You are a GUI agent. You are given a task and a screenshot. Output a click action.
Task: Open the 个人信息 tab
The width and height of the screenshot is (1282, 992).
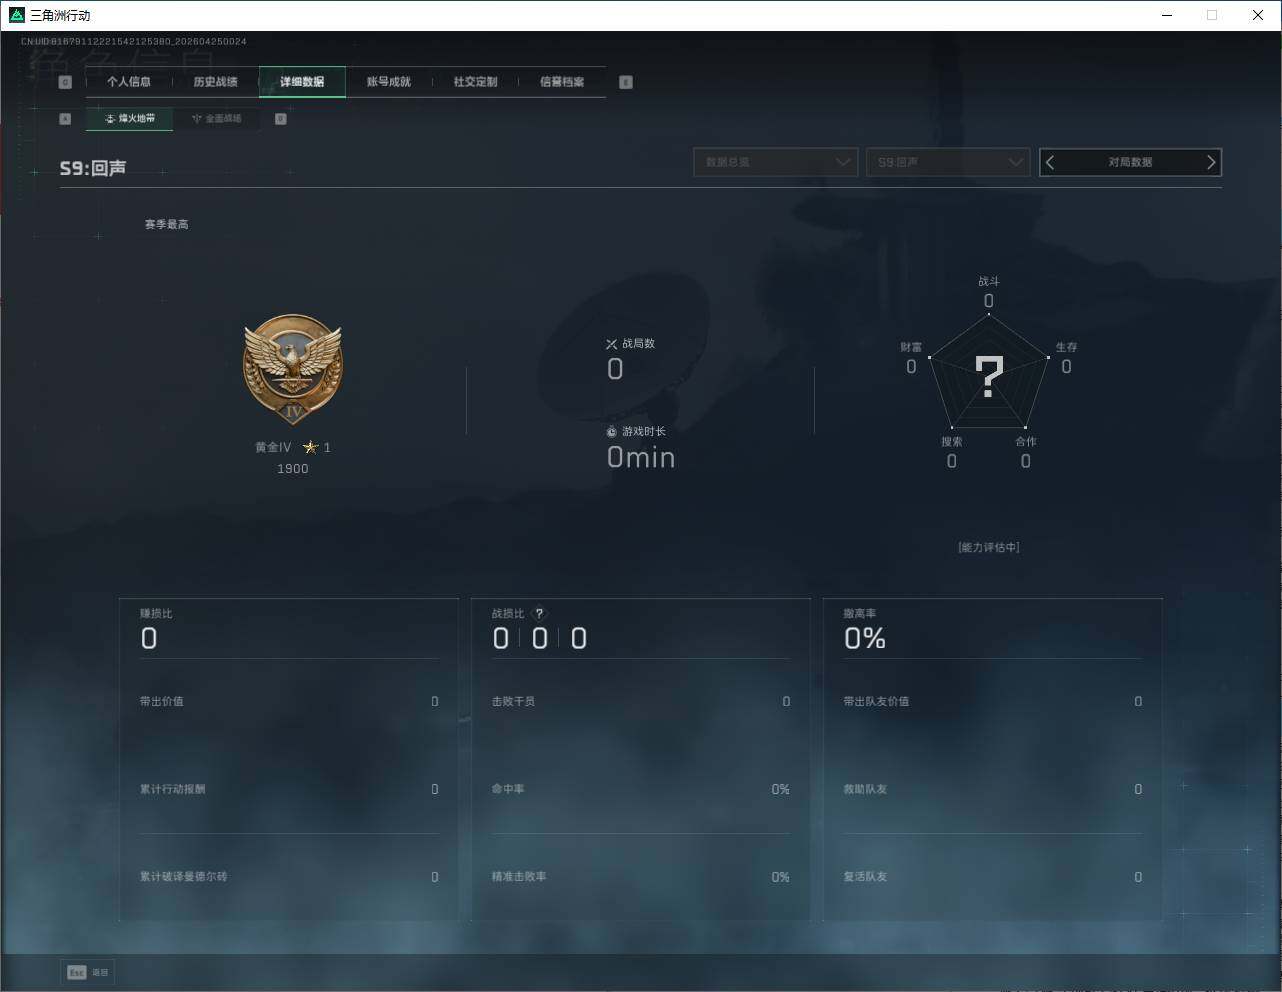(129, 82)
